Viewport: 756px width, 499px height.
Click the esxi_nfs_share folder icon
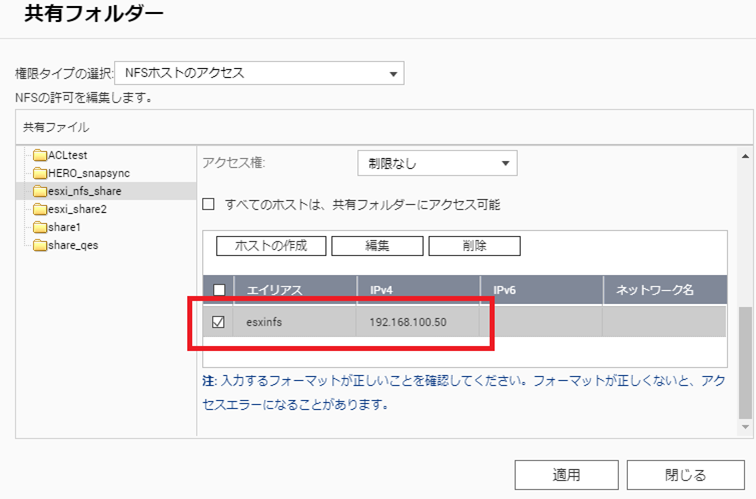pos(40,191)
